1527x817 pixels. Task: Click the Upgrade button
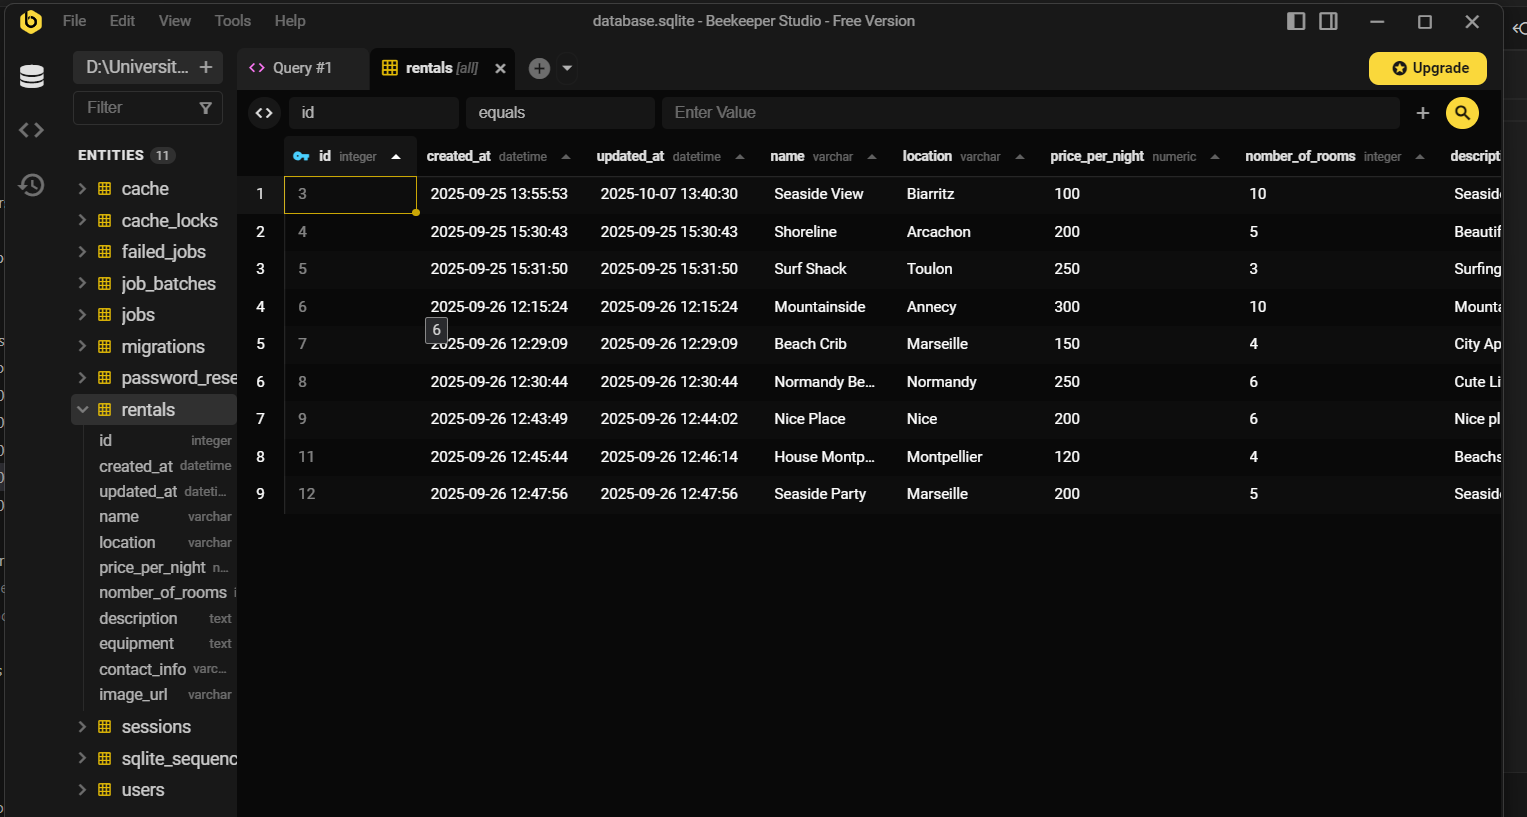[x=1427, y=68]
